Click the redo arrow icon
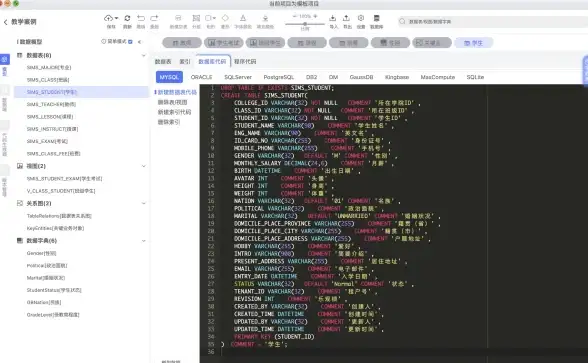This screenshot has width=588, height=363. point(154,18)
